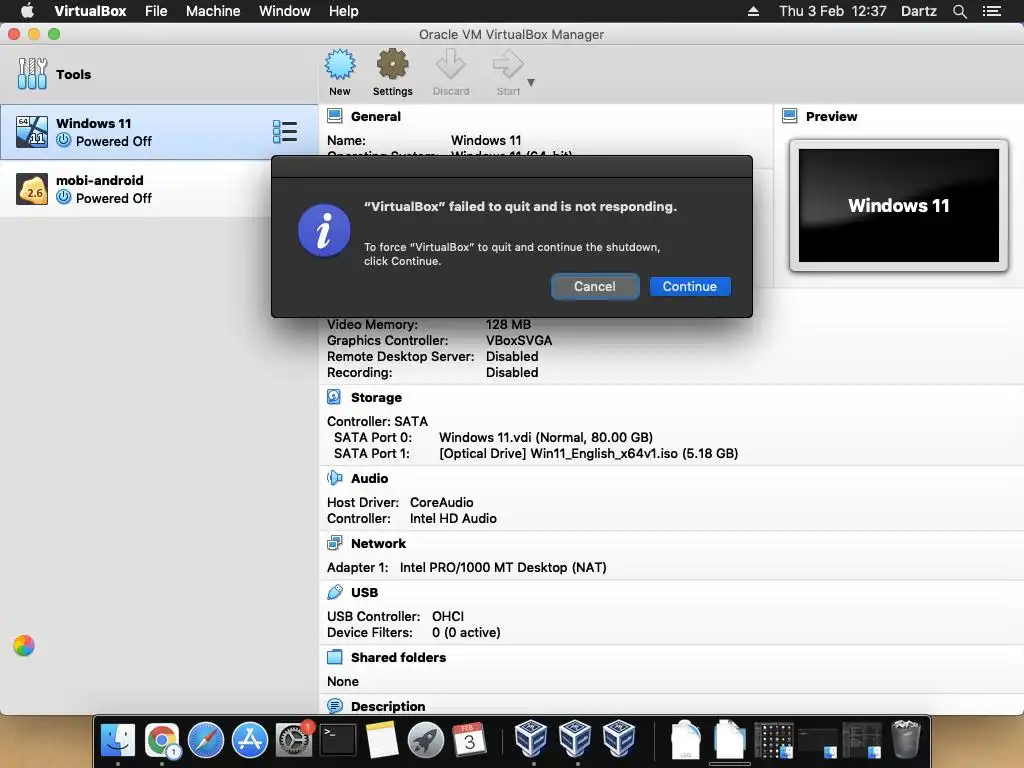Open the Settings gear in the toolbar

(x=392, y=73)
